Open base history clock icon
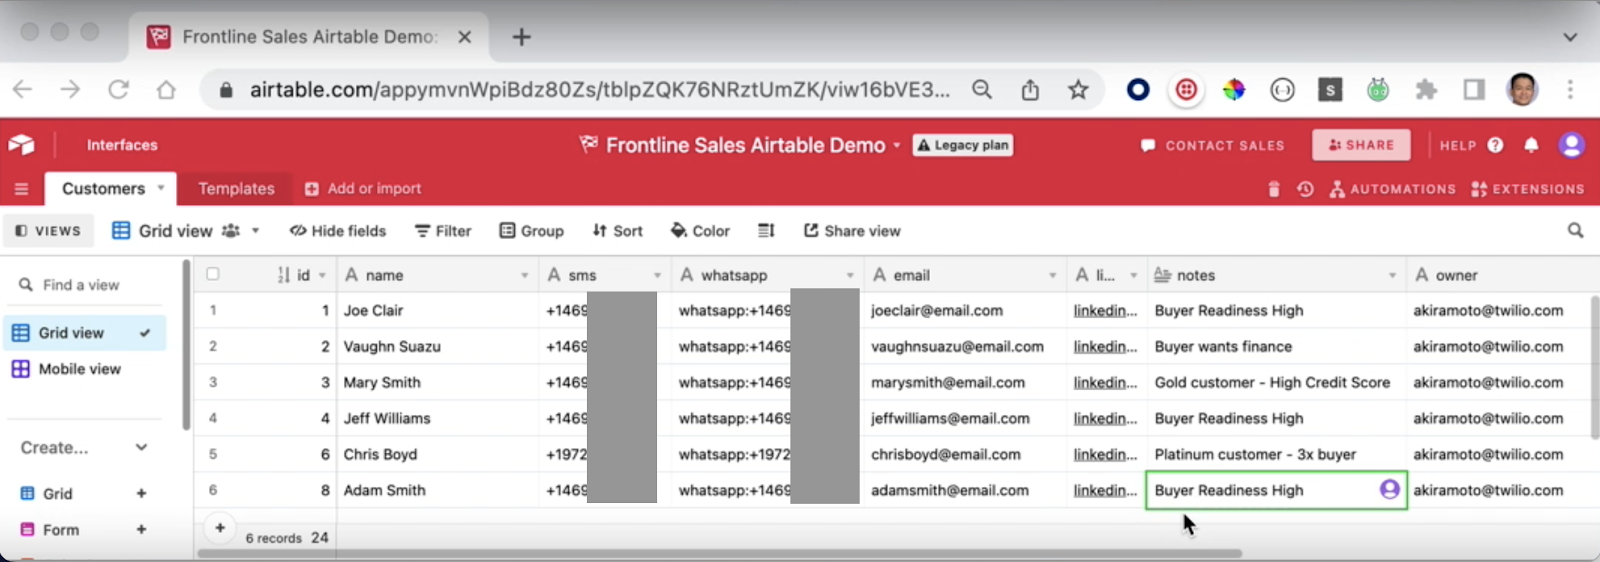This screenshot has height=562, width=1600. [x=1305, y=189]
